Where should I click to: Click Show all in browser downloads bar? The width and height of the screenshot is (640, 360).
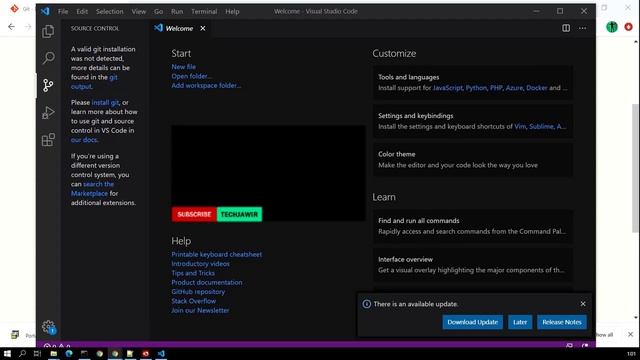[x=605, y=335]
